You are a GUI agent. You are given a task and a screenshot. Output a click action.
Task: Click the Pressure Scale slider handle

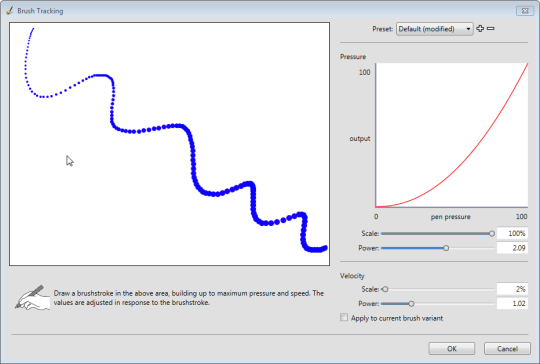[x=492, y=233]
